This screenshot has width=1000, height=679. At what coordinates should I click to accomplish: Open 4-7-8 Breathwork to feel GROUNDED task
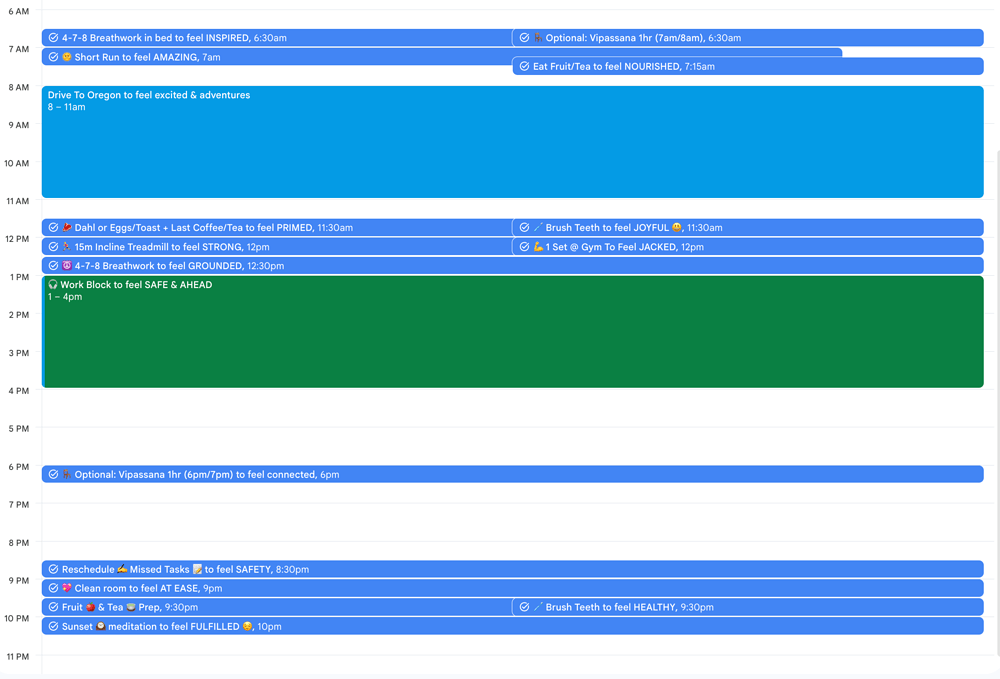(x=513, y=266)
